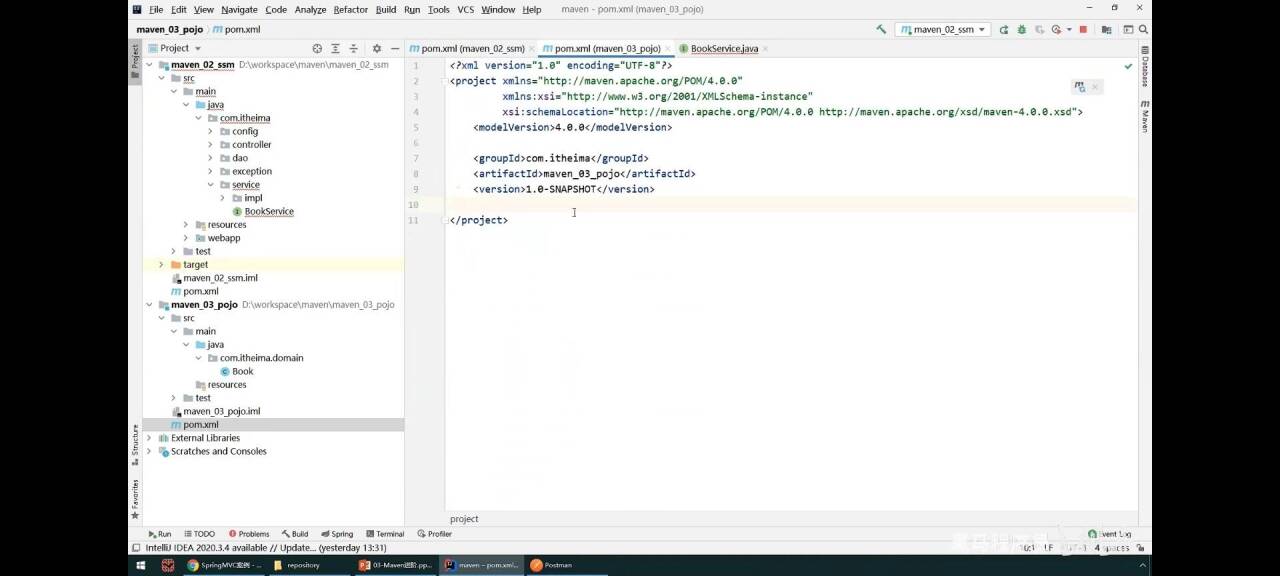Expand the config package folder
The height and width of the screenshot is (576, 1280).
pyautogui.click(x=211, y=131)
